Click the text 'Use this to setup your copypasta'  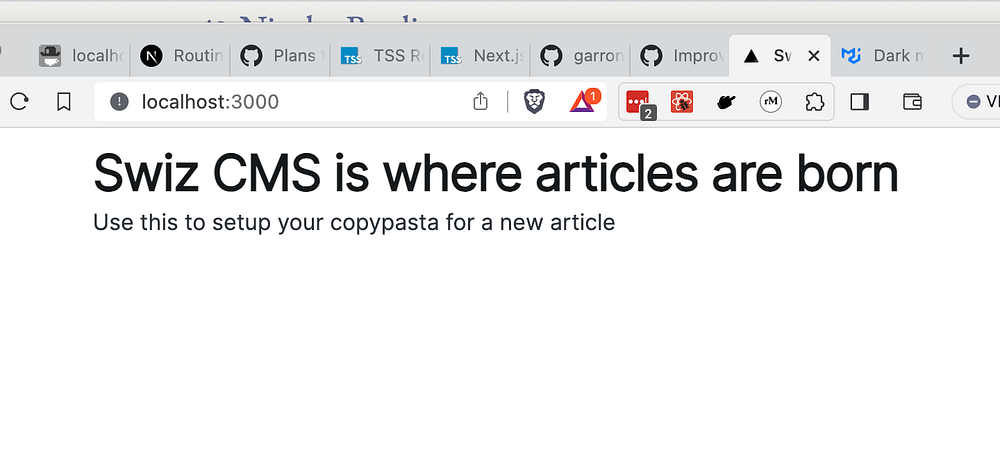264,223
